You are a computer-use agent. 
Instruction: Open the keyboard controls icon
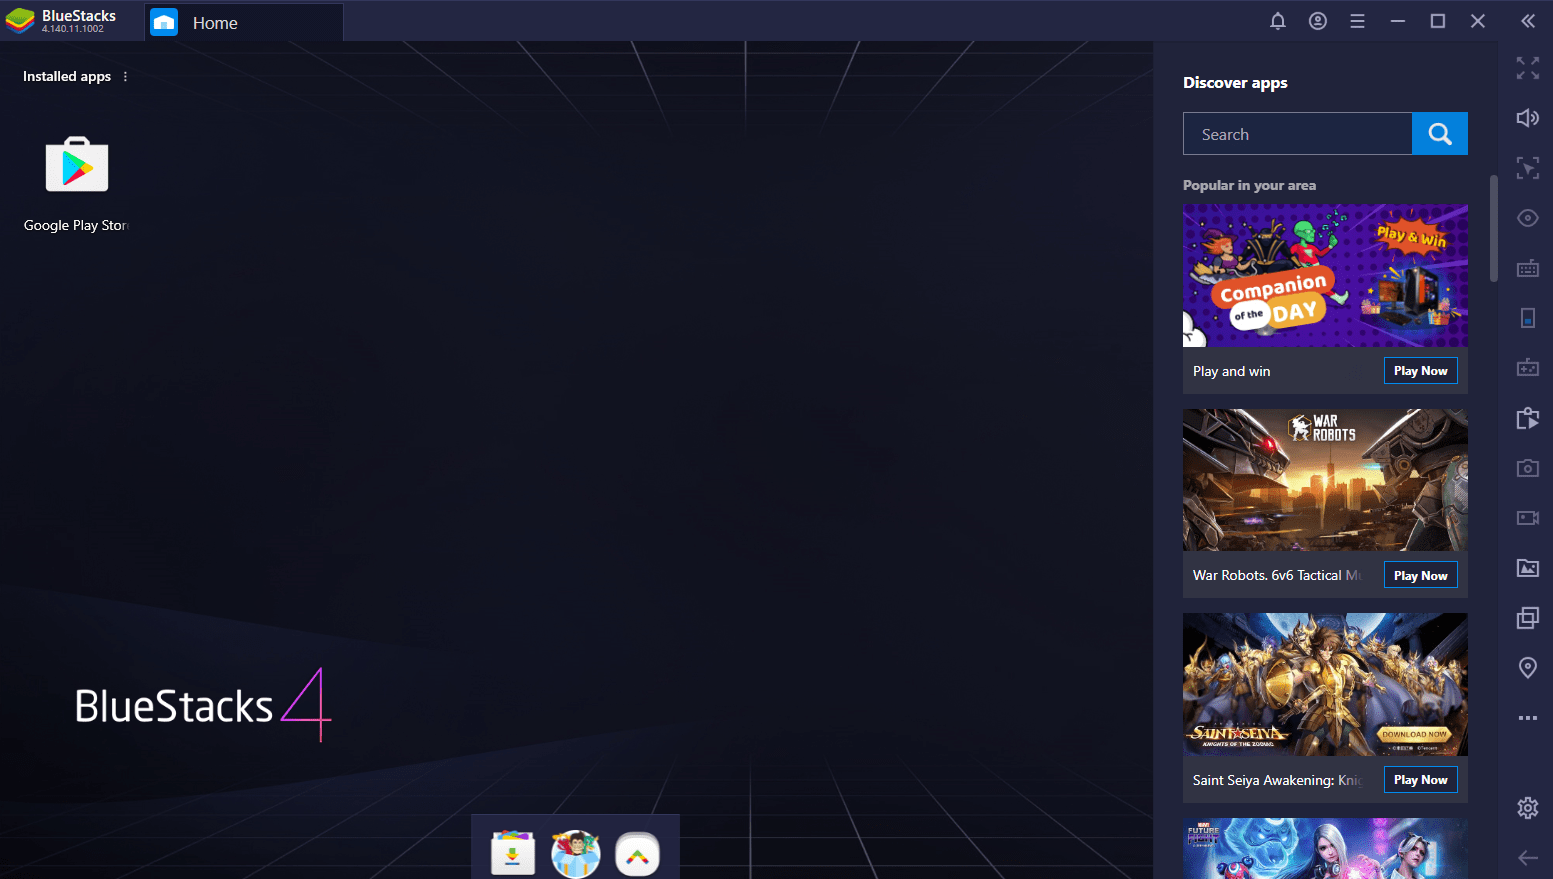click(x=1527, y=268)
